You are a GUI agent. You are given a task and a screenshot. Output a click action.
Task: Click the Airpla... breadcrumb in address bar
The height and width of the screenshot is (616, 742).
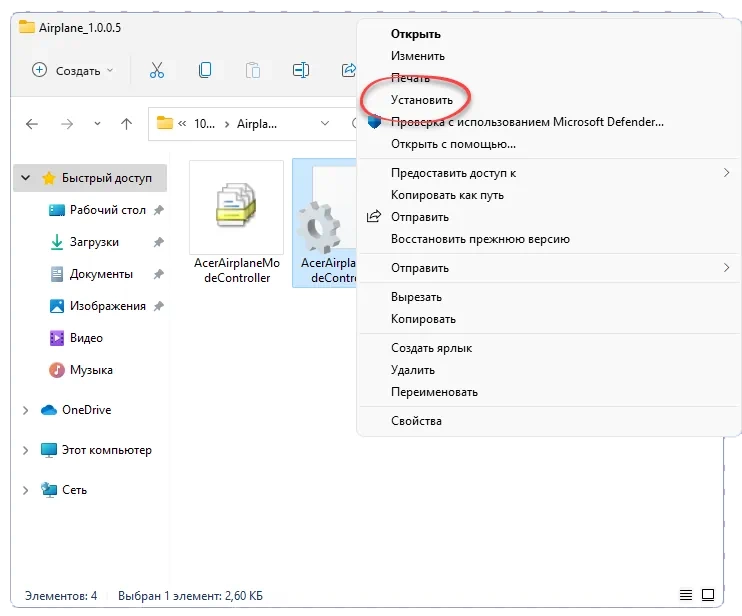point(257,124)
